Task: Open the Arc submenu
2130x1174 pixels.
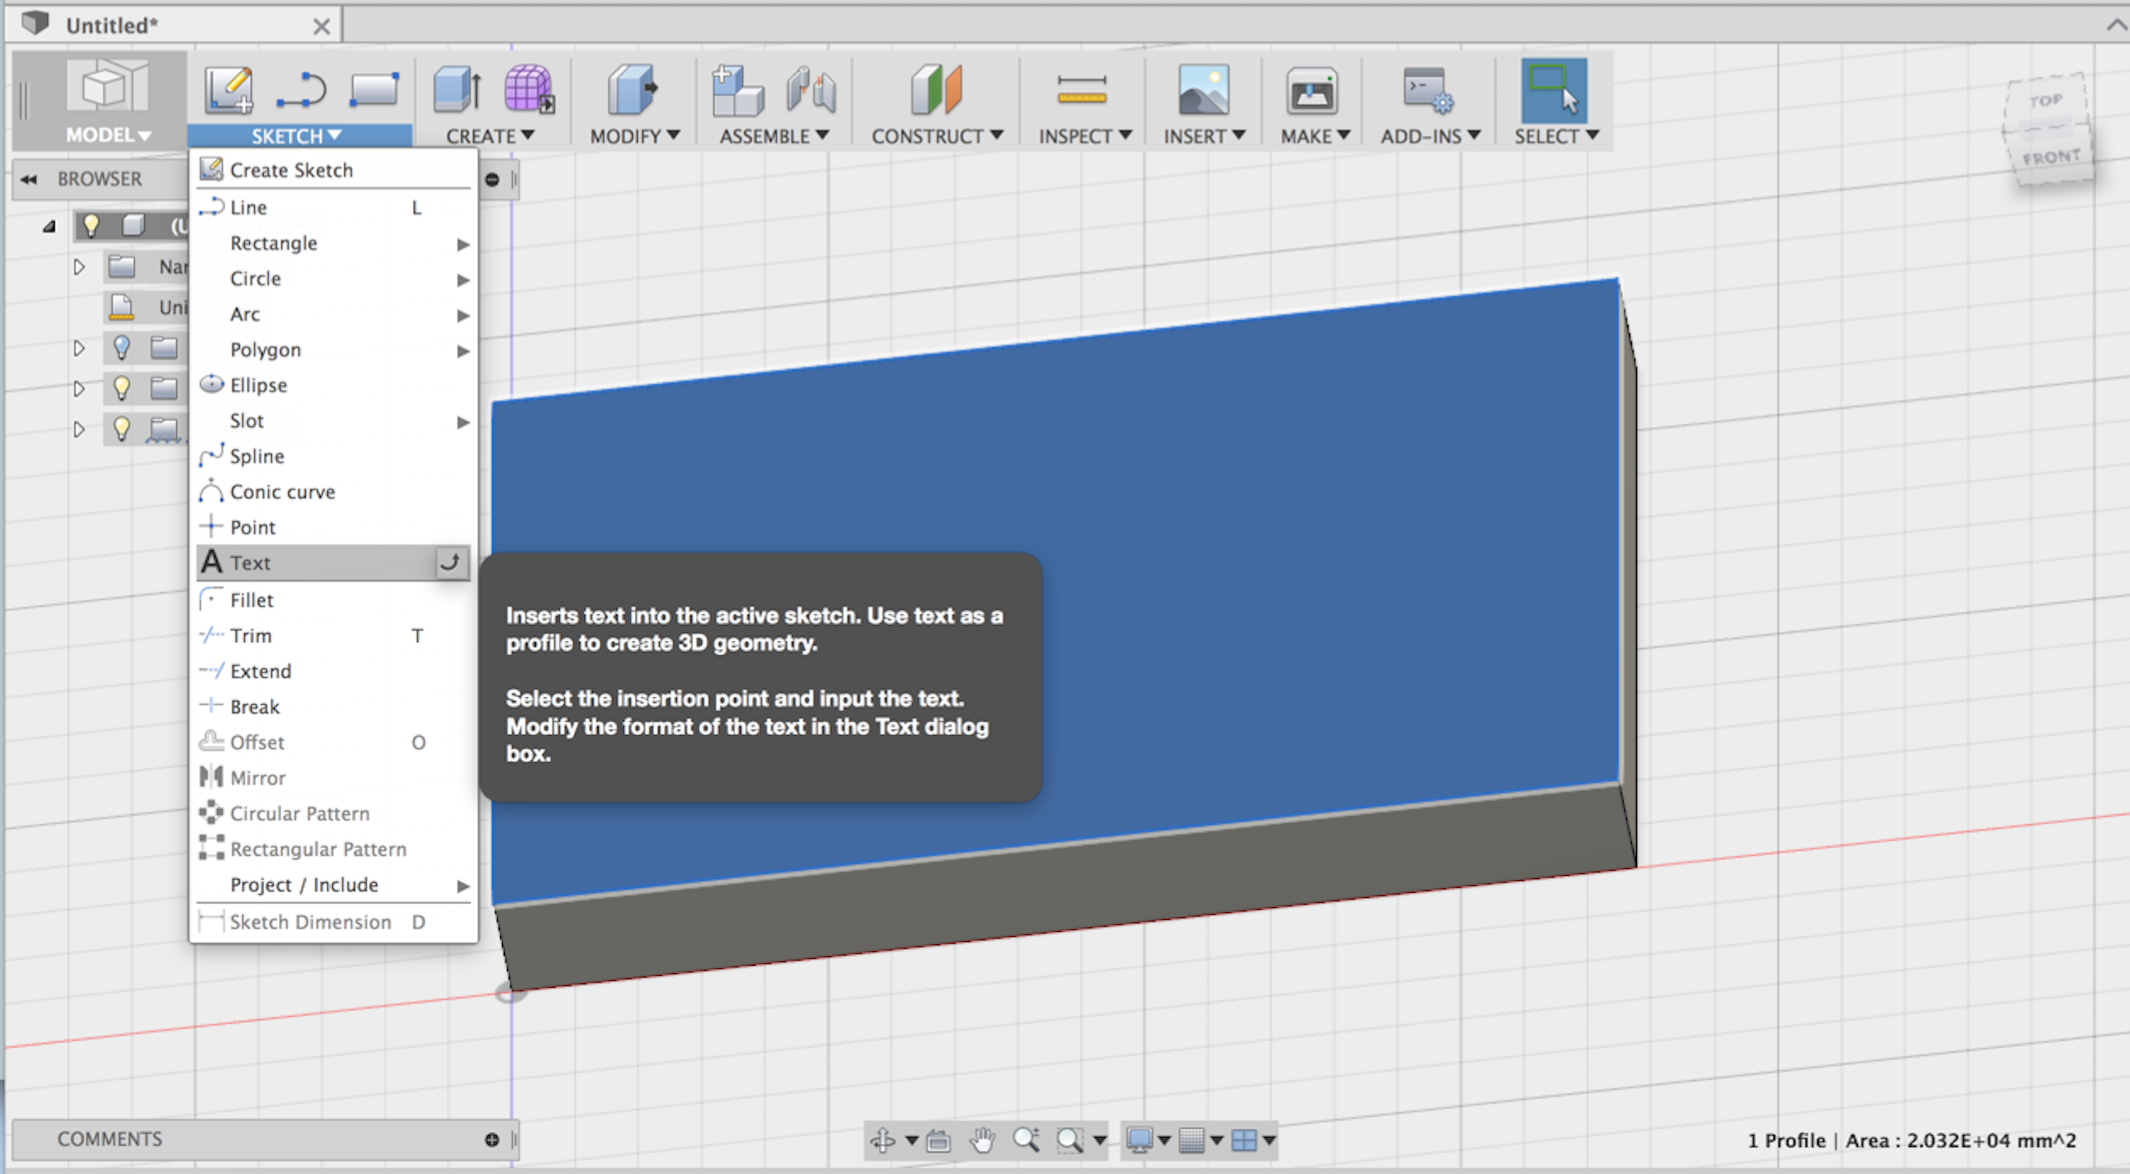Action: tap(333, 314)
